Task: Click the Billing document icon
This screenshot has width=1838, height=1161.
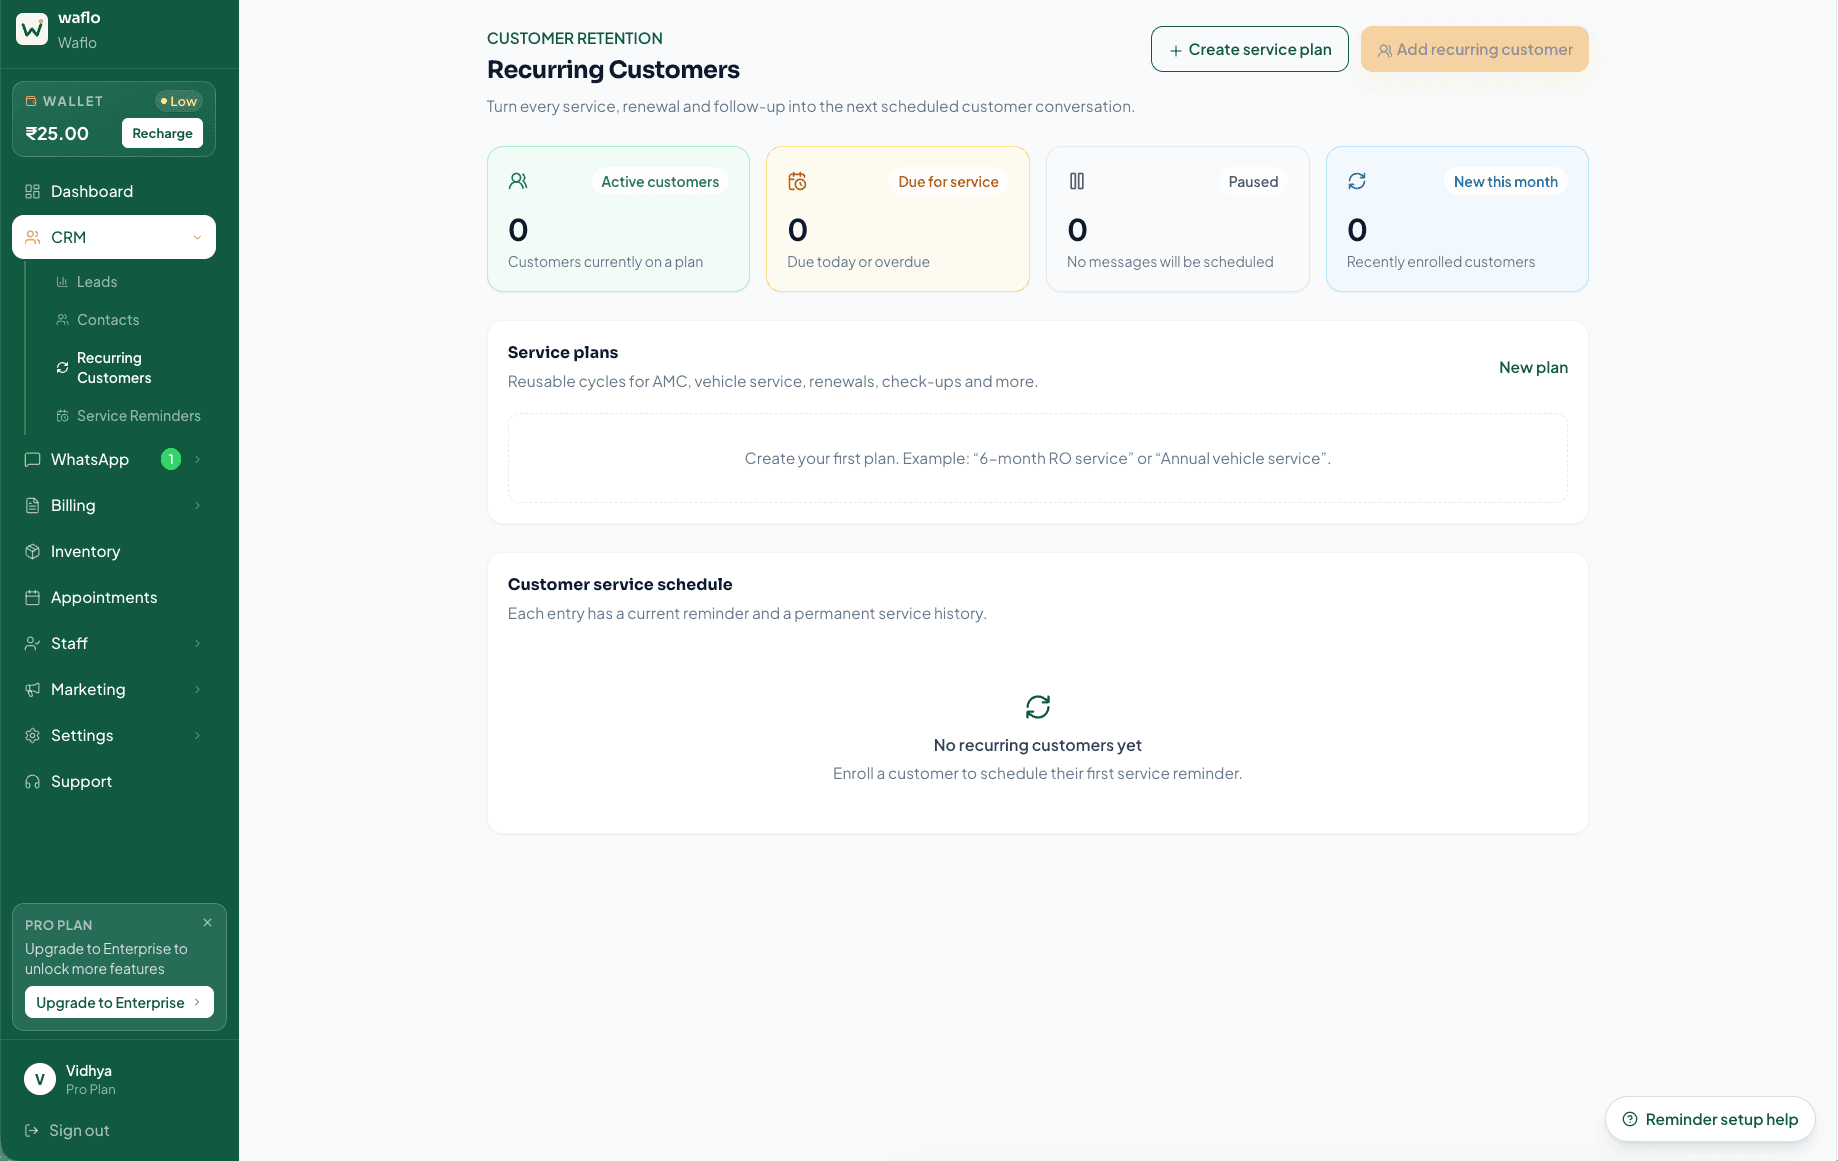Action: 33,505
